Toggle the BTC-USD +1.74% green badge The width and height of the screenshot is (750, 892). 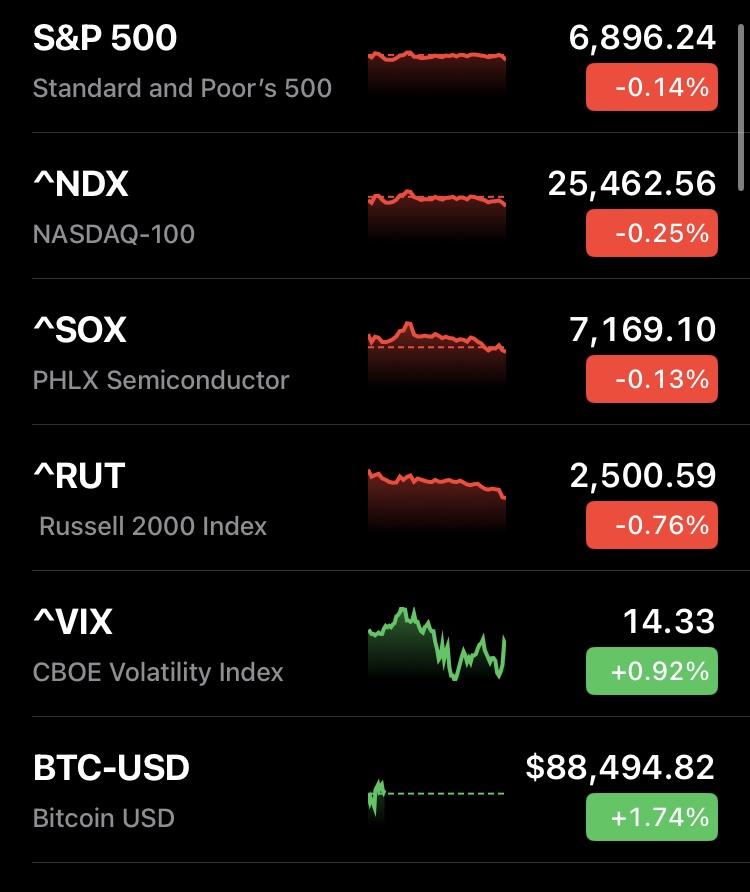coord(651,818)
